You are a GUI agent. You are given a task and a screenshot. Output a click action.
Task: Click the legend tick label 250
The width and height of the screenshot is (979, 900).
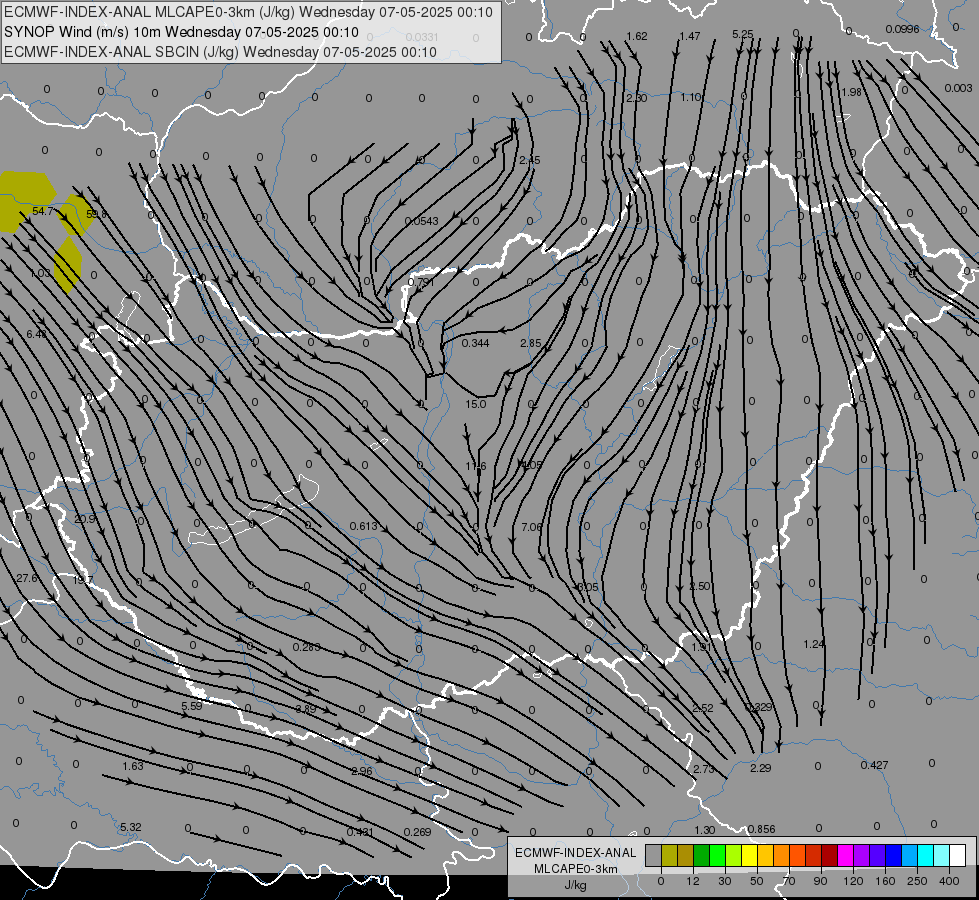pos(917,881)
